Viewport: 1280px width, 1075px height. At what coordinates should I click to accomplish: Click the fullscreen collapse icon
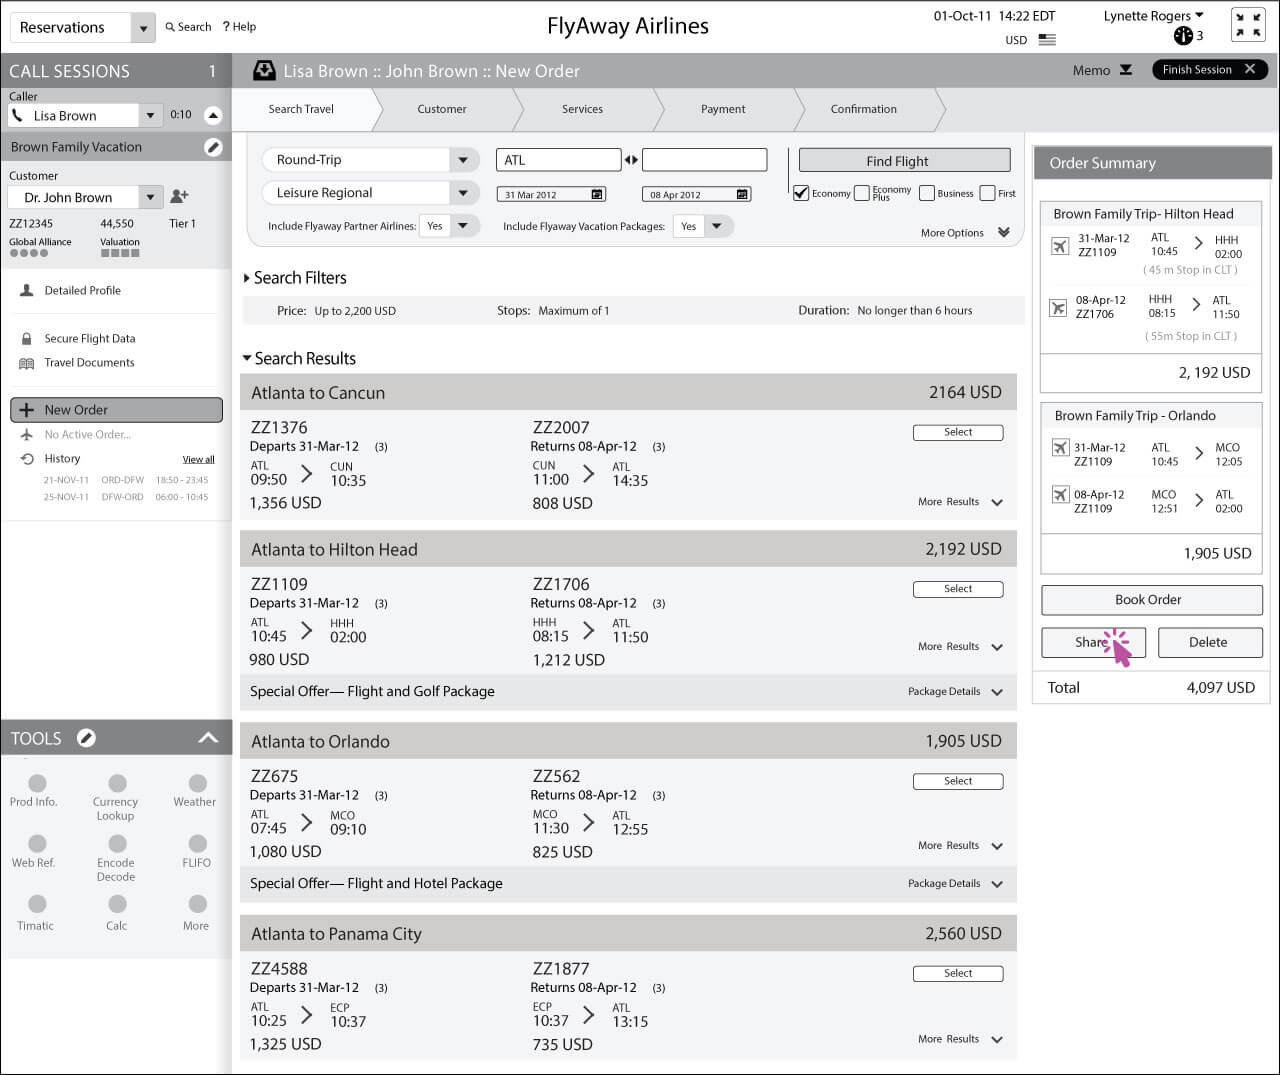(1248, 25)
